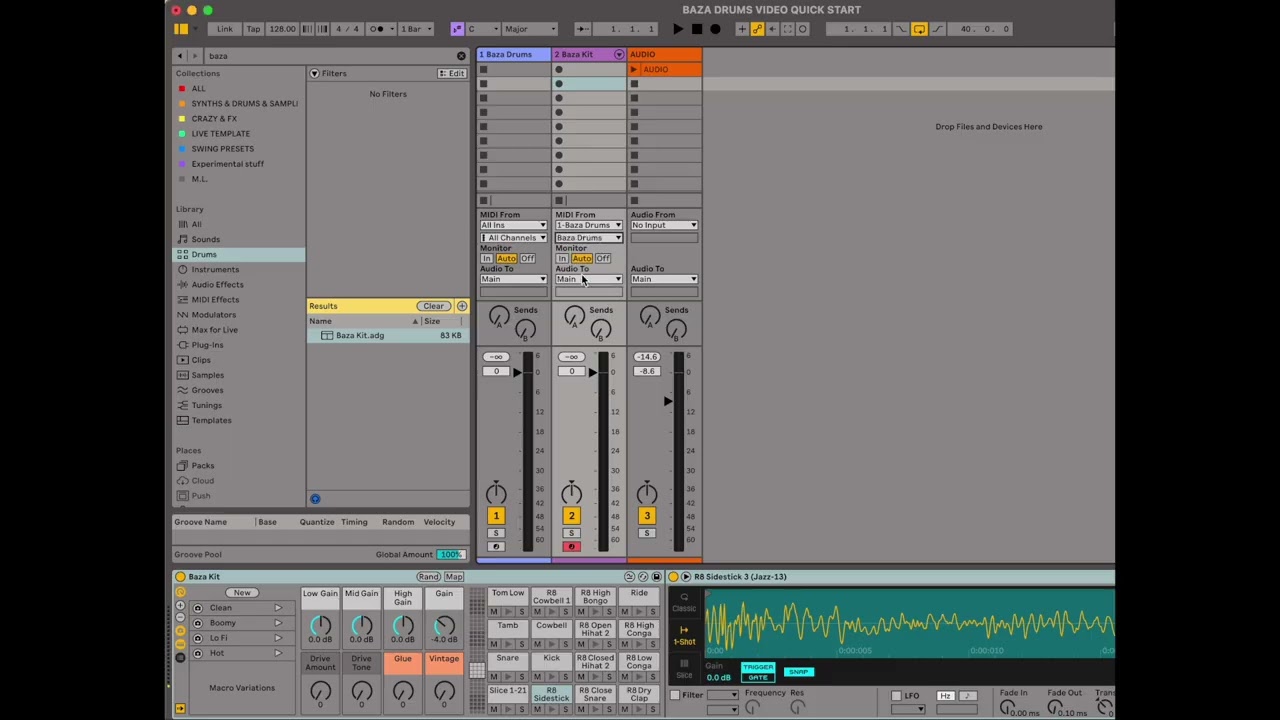Clear the browser search results
This screenshot has width=1280, height=720.
(x=433, y=306)
